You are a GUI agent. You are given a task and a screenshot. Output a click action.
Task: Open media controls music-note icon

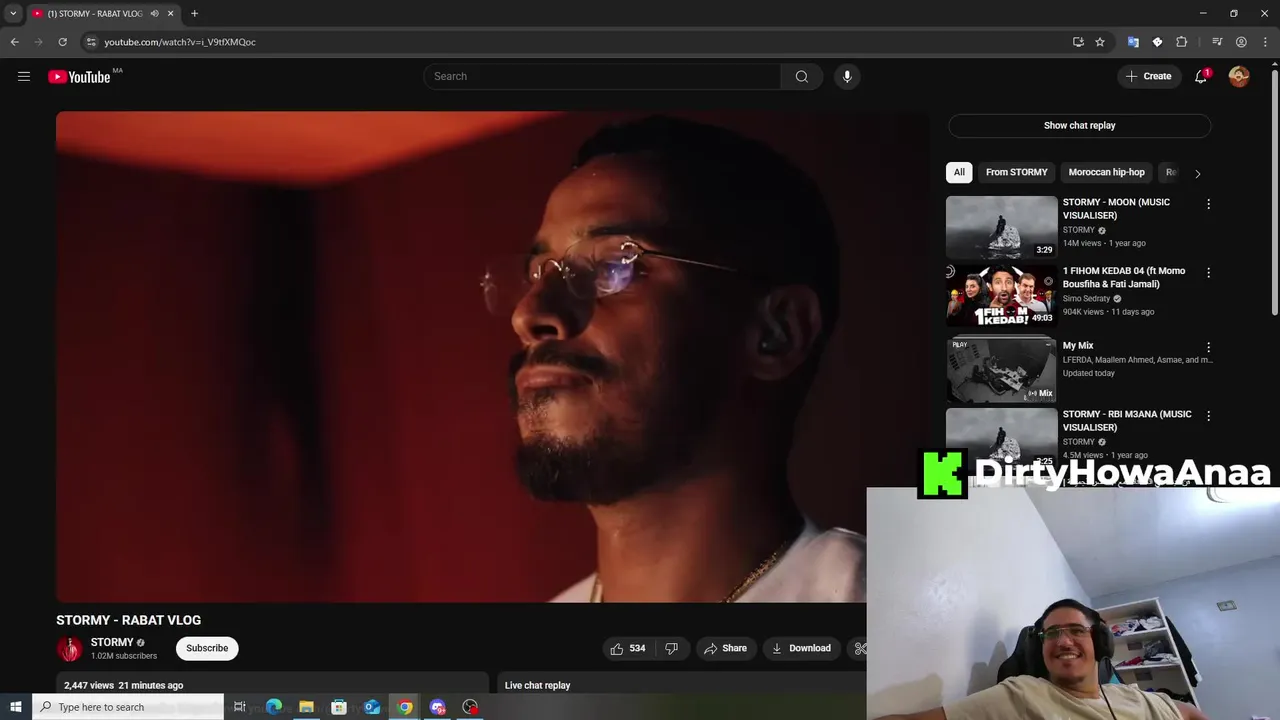[x=1217, y=42]
